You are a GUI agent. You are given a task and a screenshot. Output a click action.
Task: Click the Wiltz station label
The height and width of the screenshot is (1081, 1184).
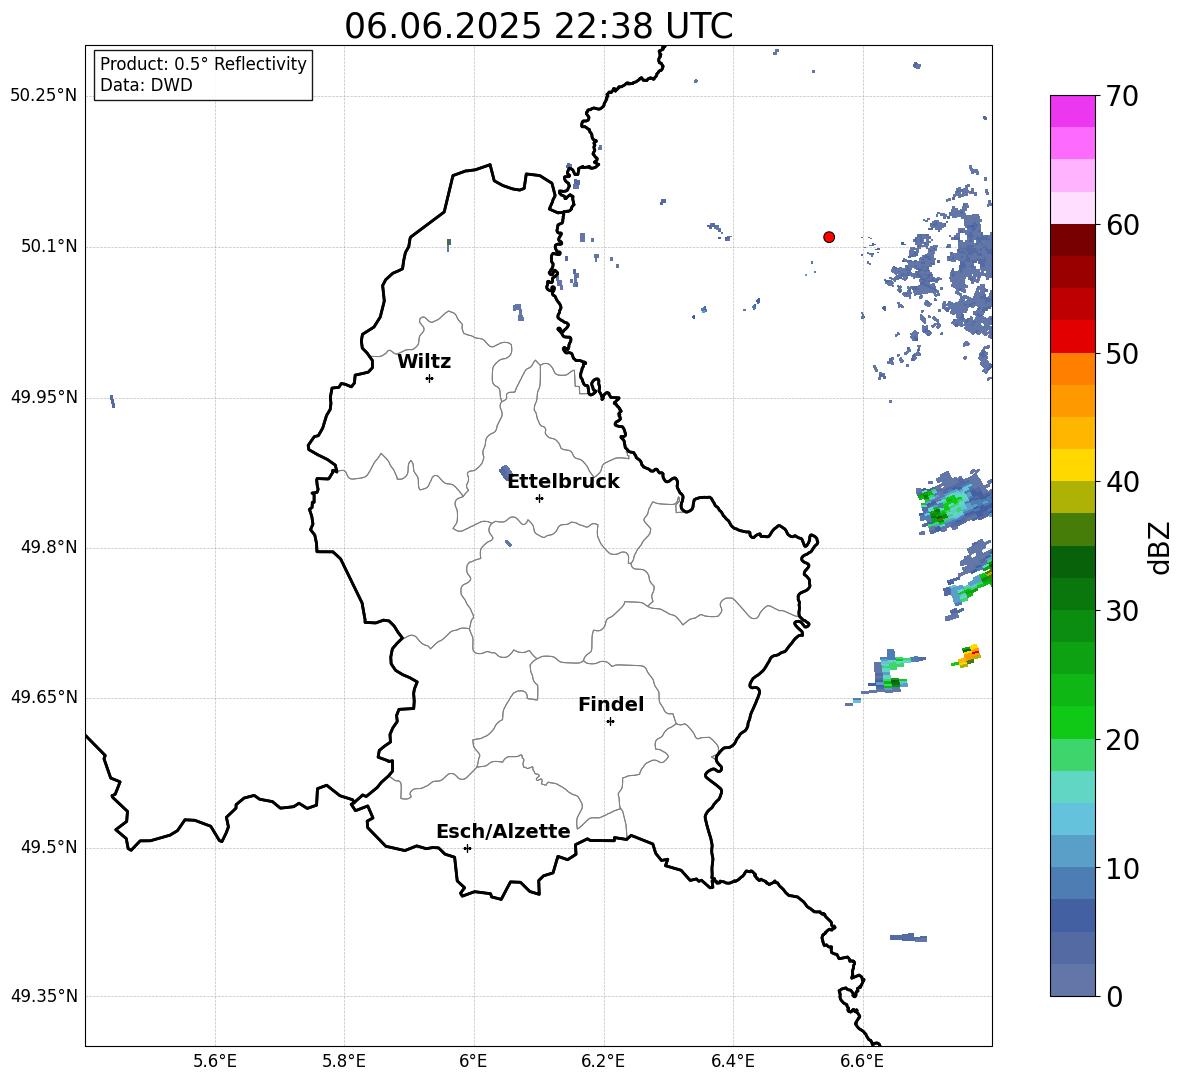pos(424,362)
